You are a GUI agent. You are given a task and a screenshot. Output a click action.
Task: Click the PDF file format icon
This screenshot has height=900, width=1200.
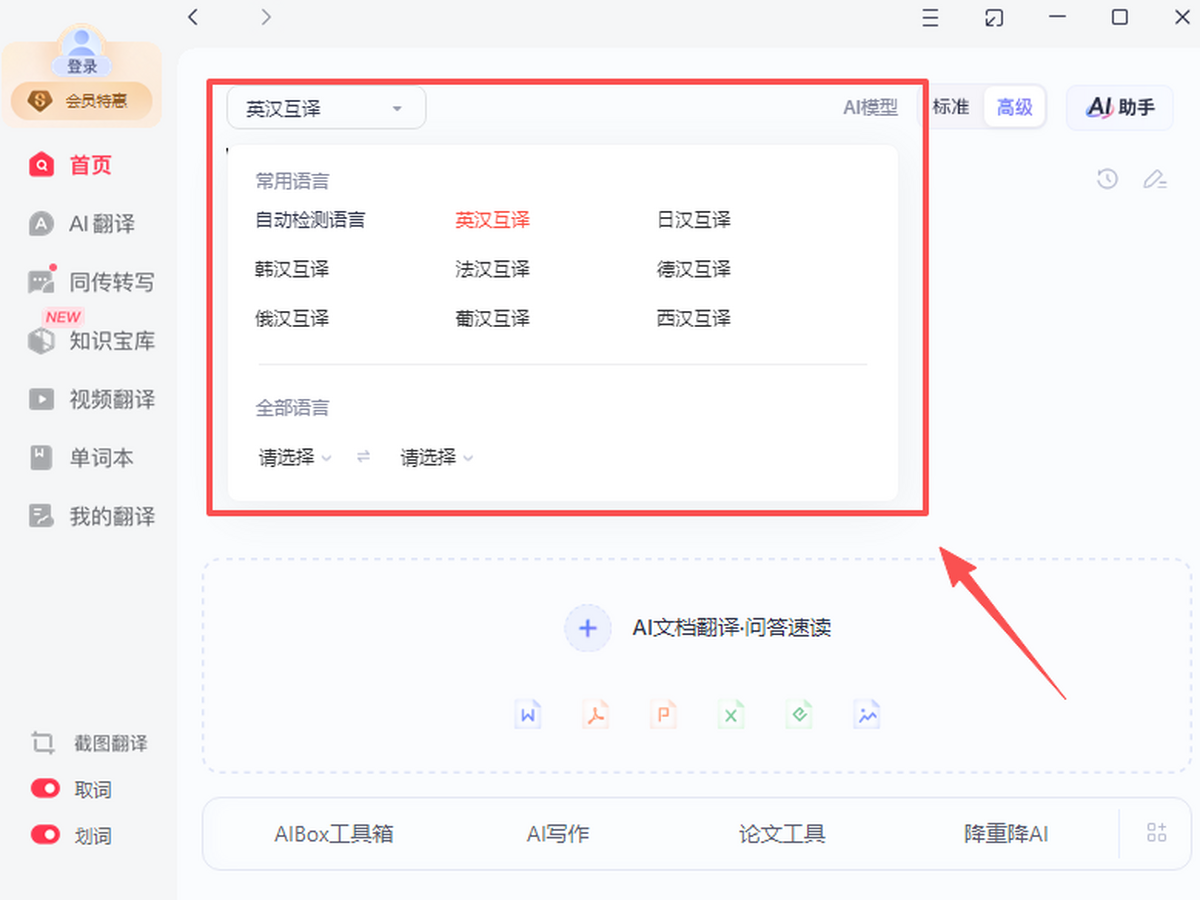[596, 715]
